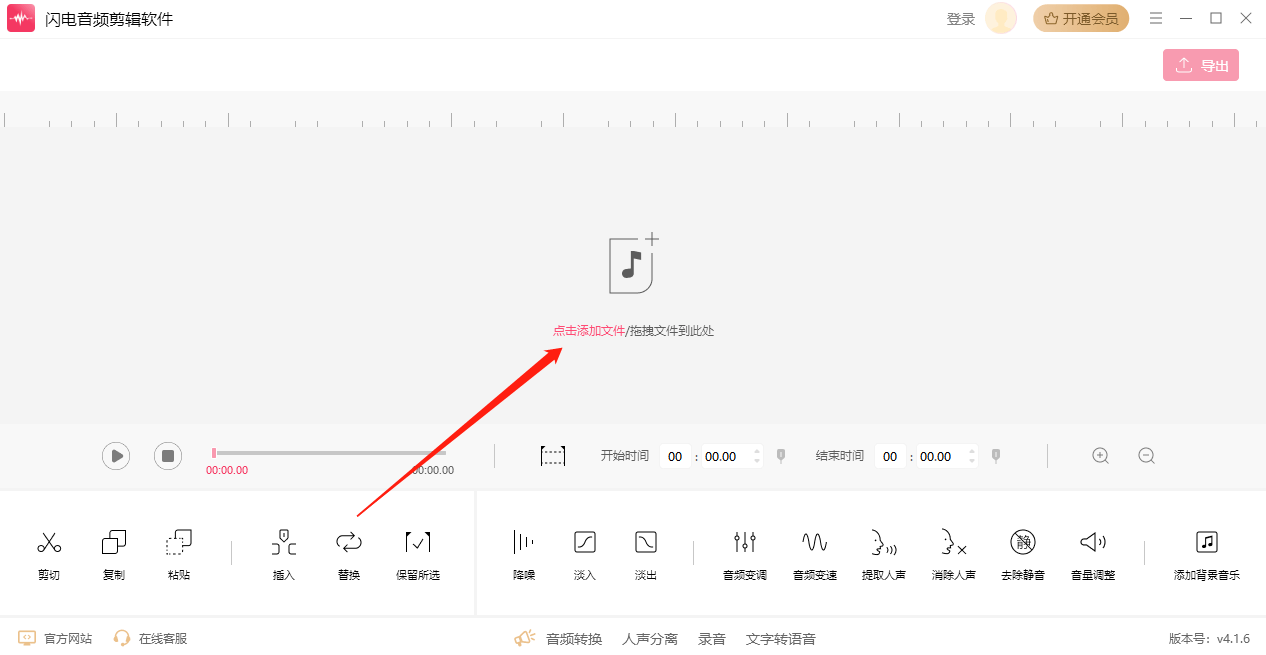Zoom out on the waveform
The image size is (1266, 655).
[x=1147, y=456]
